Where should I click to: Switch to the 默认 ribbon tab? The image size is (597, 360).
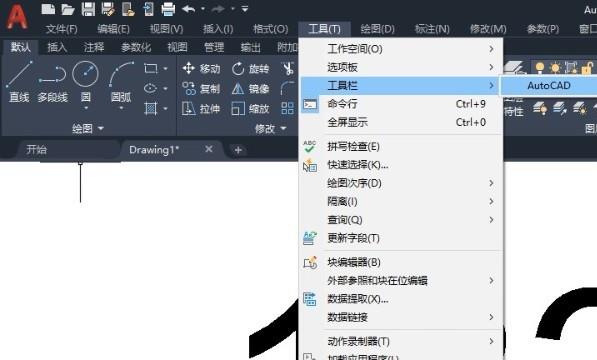pyautogui.click(x=21, y=47)
